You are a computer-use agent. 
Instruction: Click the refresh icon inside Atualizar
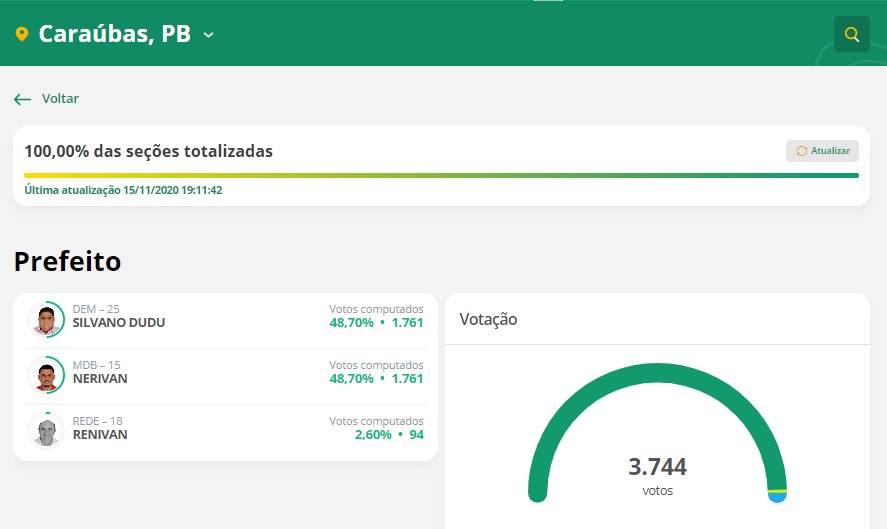(801, 151)
